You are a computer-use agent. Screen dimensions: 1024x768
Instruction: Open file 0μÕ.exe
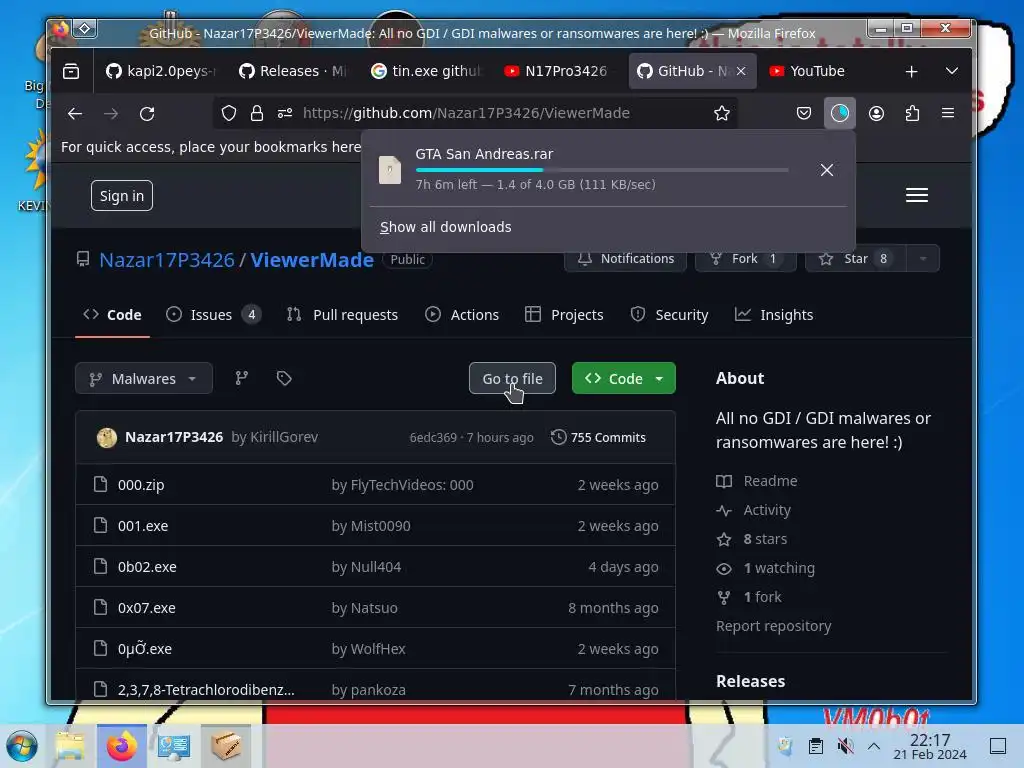click(144, 649)
